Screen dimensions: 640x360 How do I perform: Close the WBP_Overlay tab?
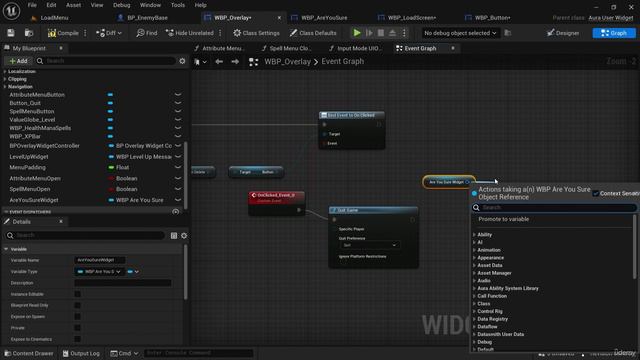pos(279,18)
